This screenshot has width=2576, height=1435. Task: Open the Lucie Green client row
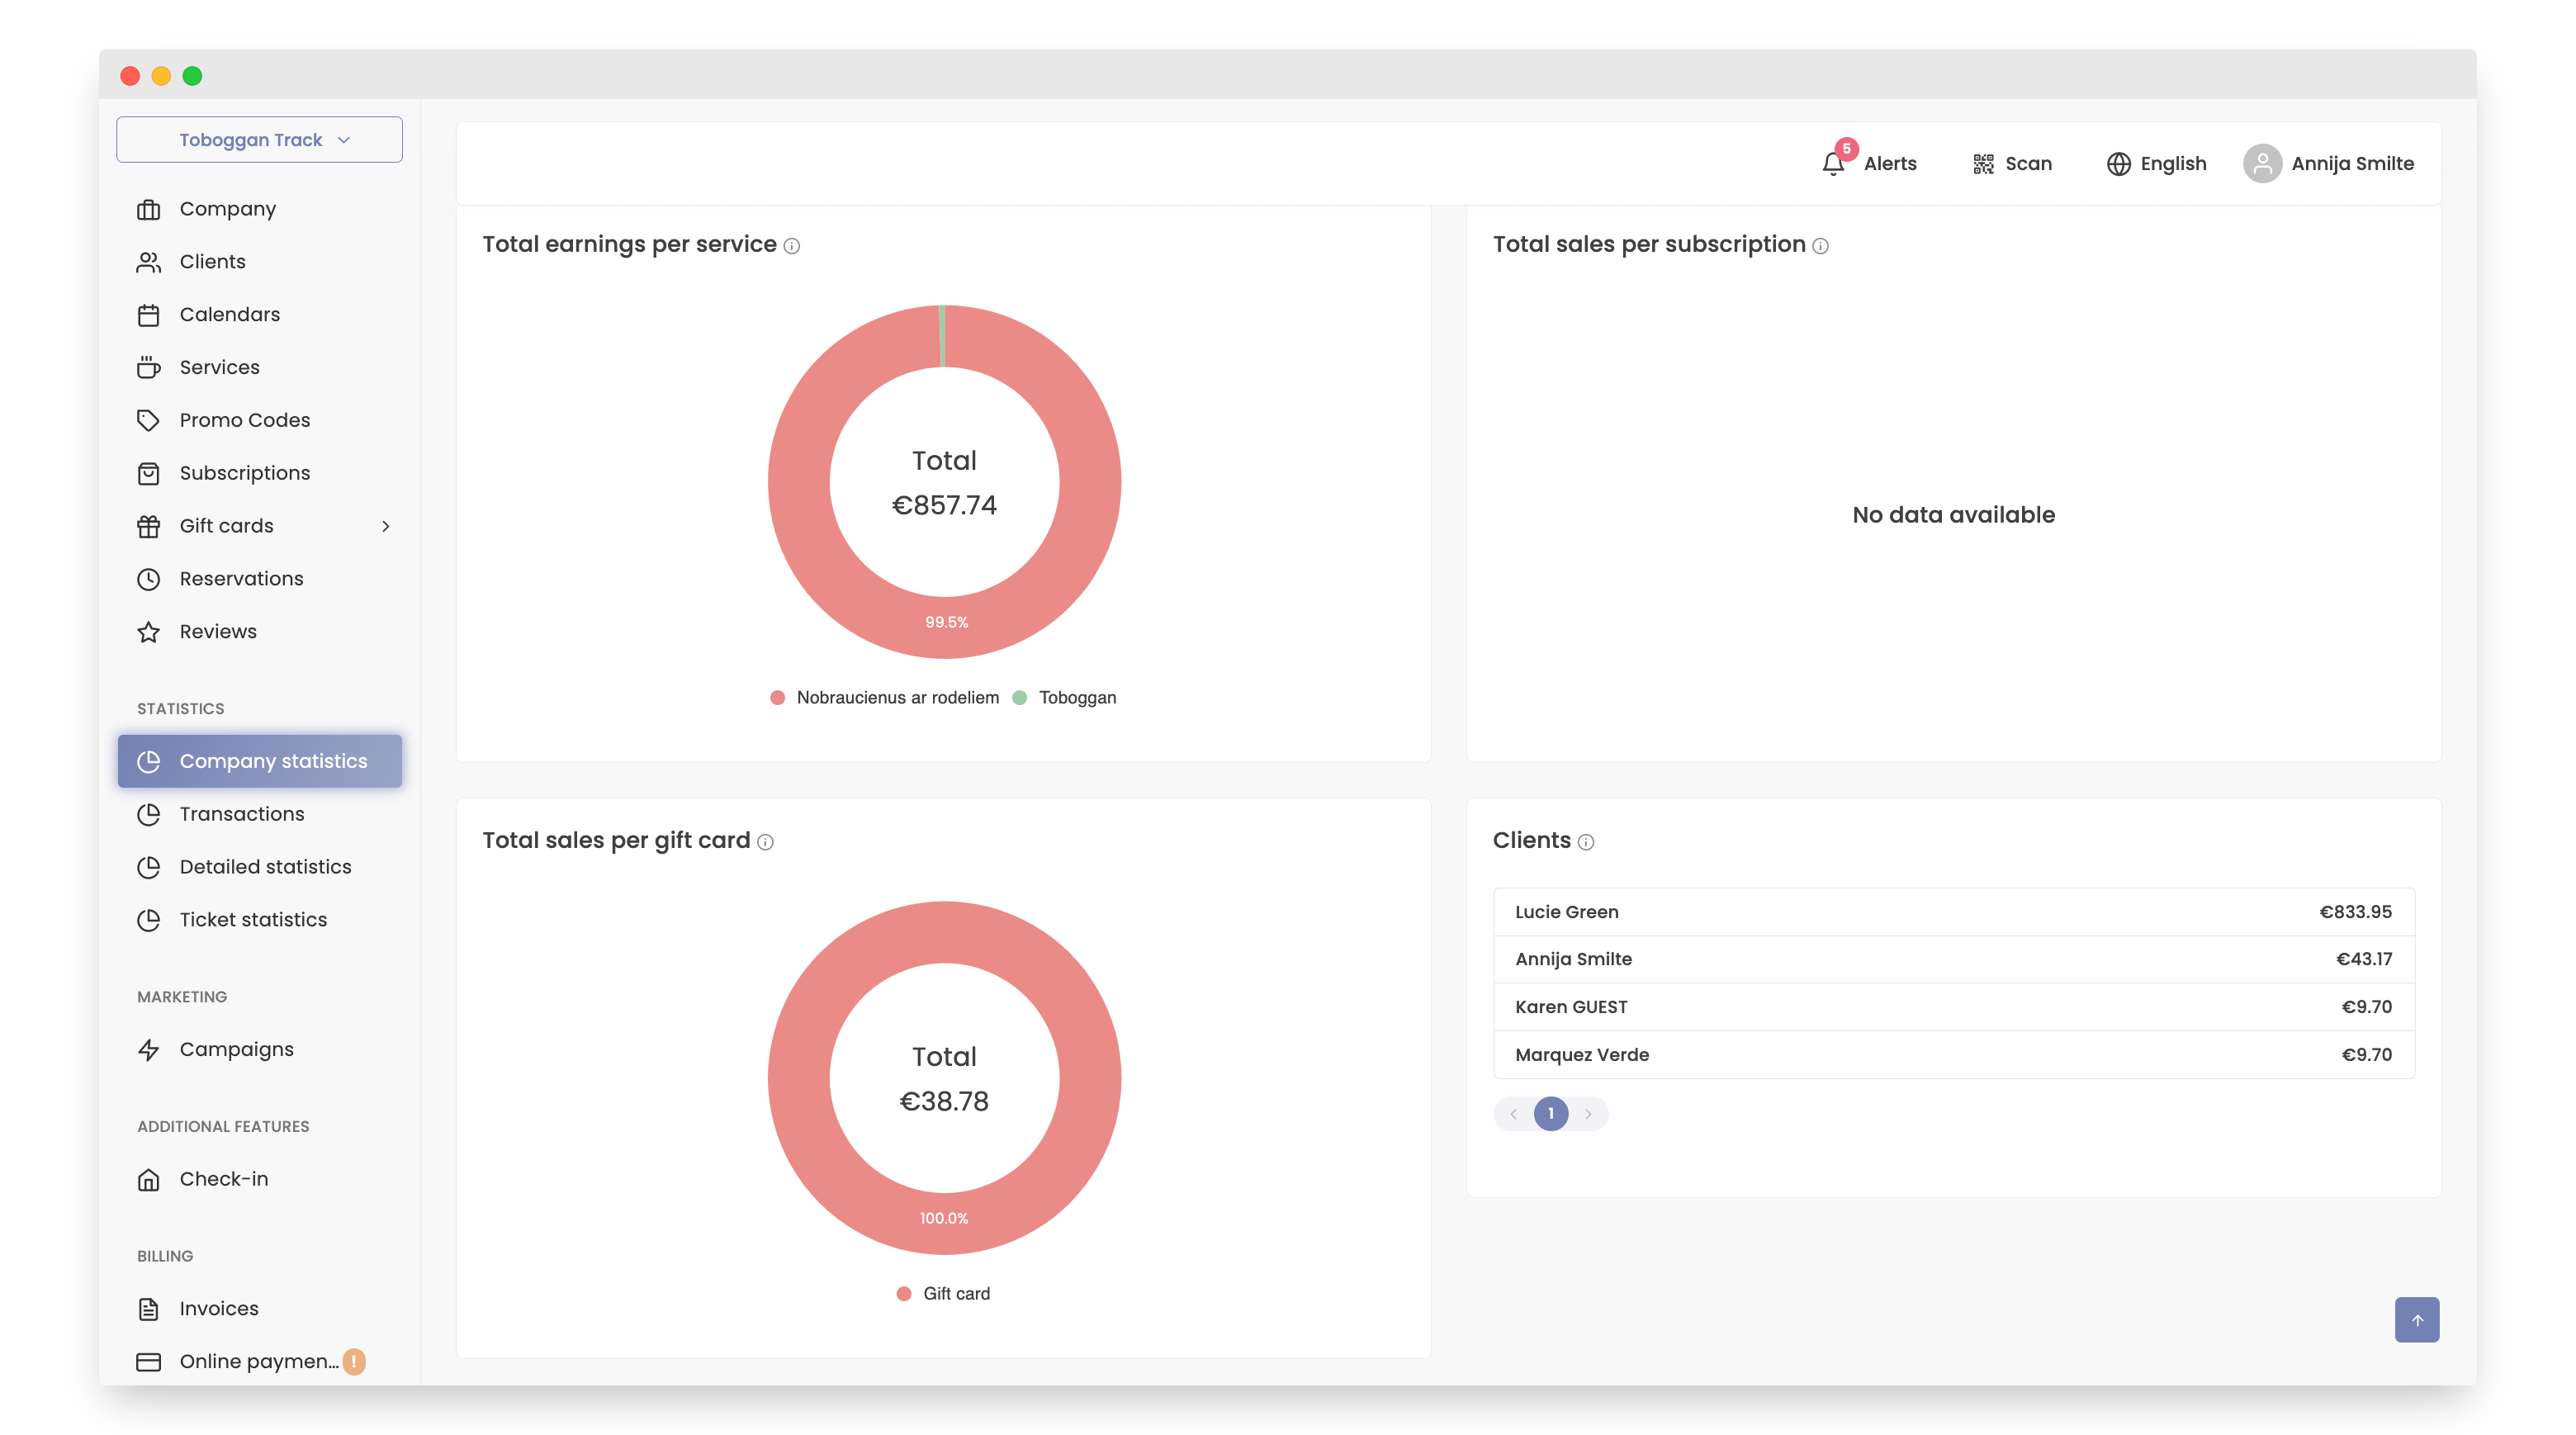pyautogui.click(x=1953, y=911)
